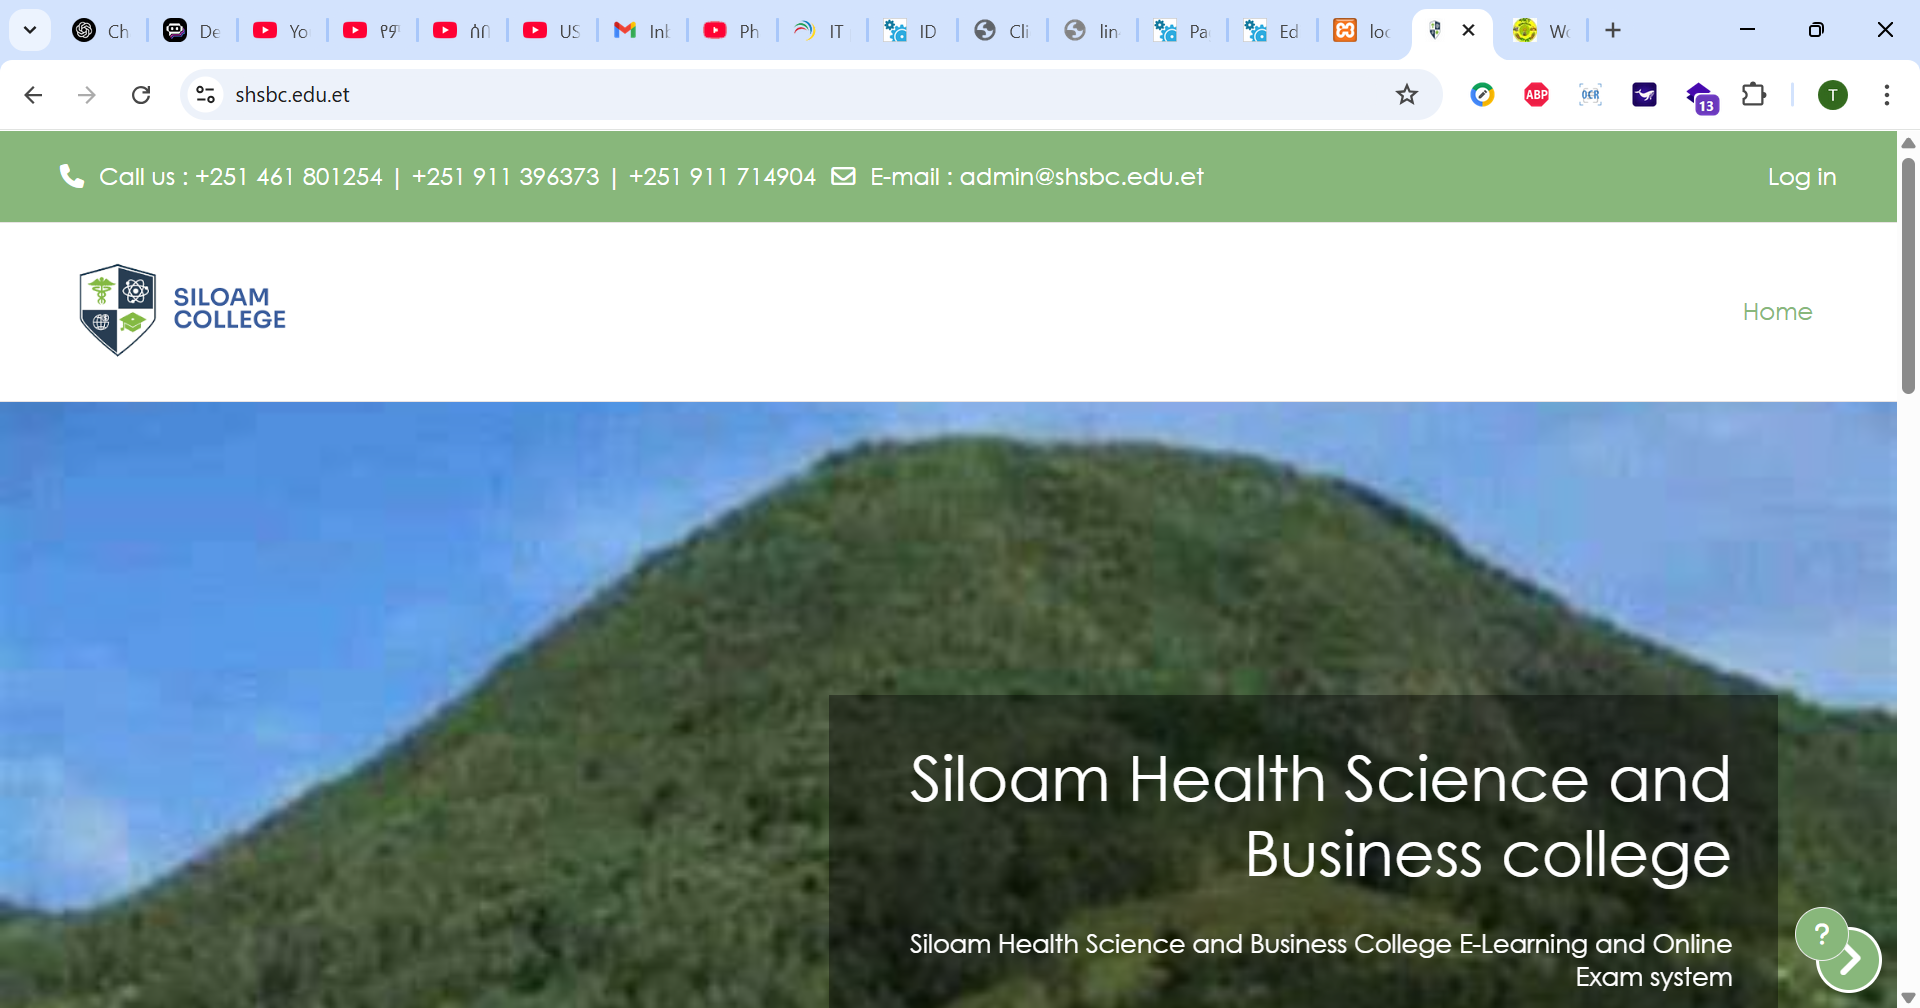Viewport: 1920px width, 1008px height.
Task: Advance the slider with the next arrow
Action: [x=1851, y=960]
